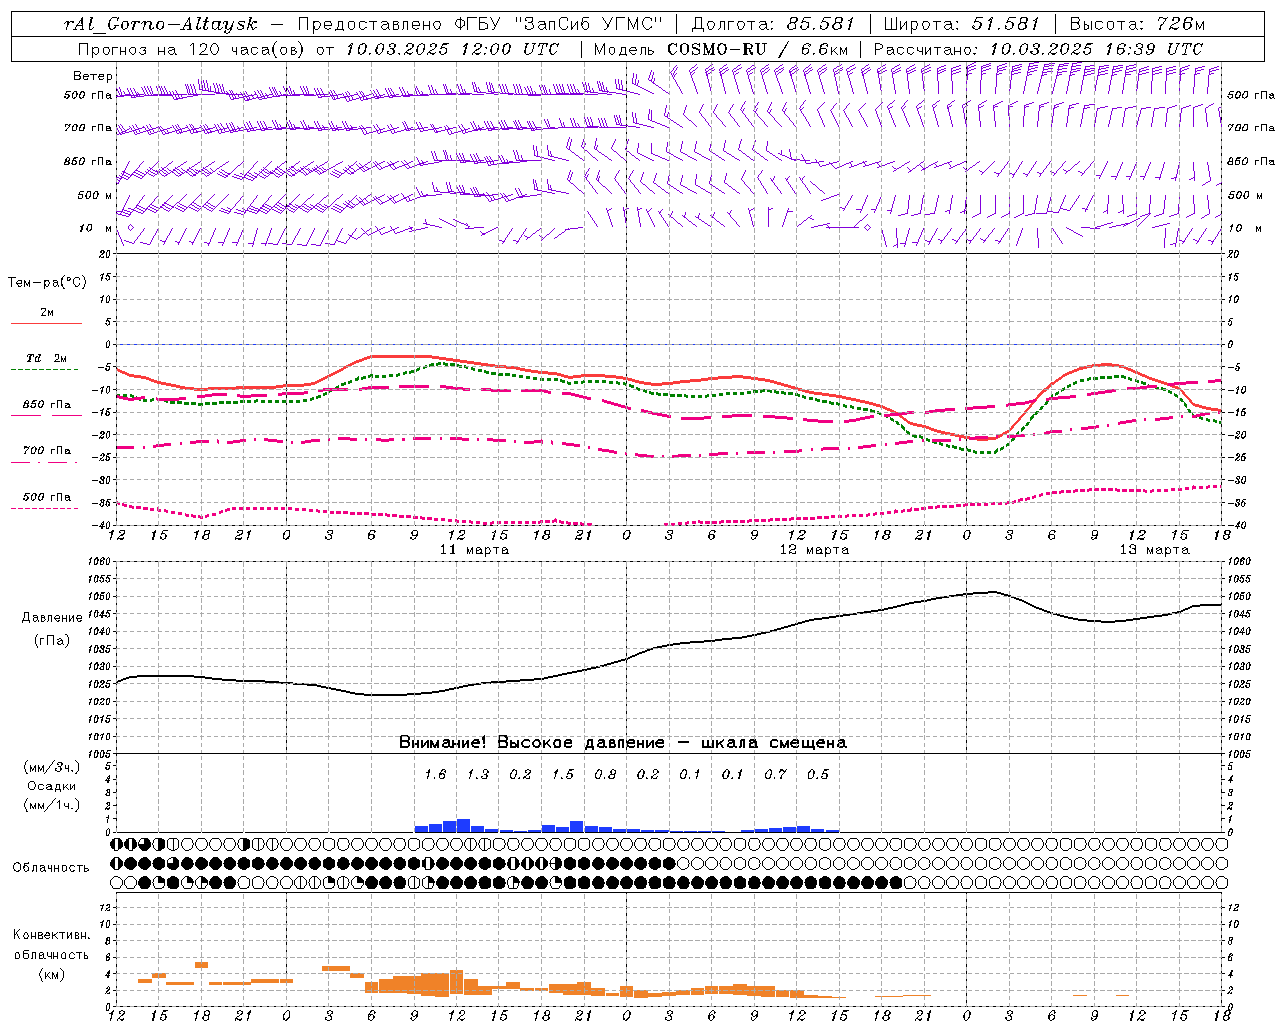Viewport: 1280px width, 1024px height.
Task: Click the 10 м wind level label on the left side
Action: click(x=96, y=229)
